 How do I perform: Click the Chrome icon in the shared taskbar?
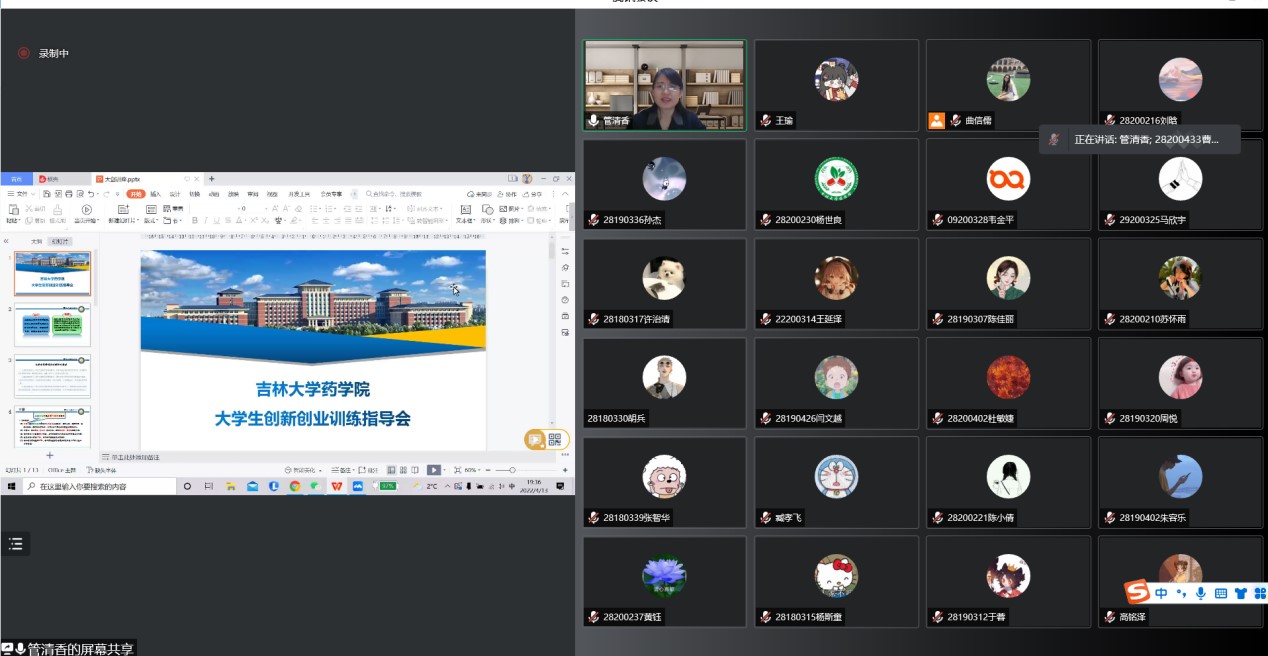(x=295, y=486)
